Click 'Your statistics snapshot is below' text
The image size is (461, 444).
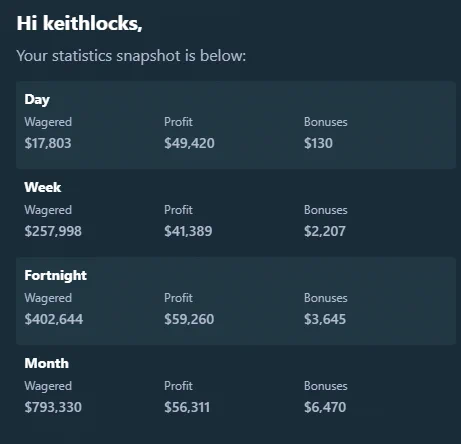pos(131,56)
